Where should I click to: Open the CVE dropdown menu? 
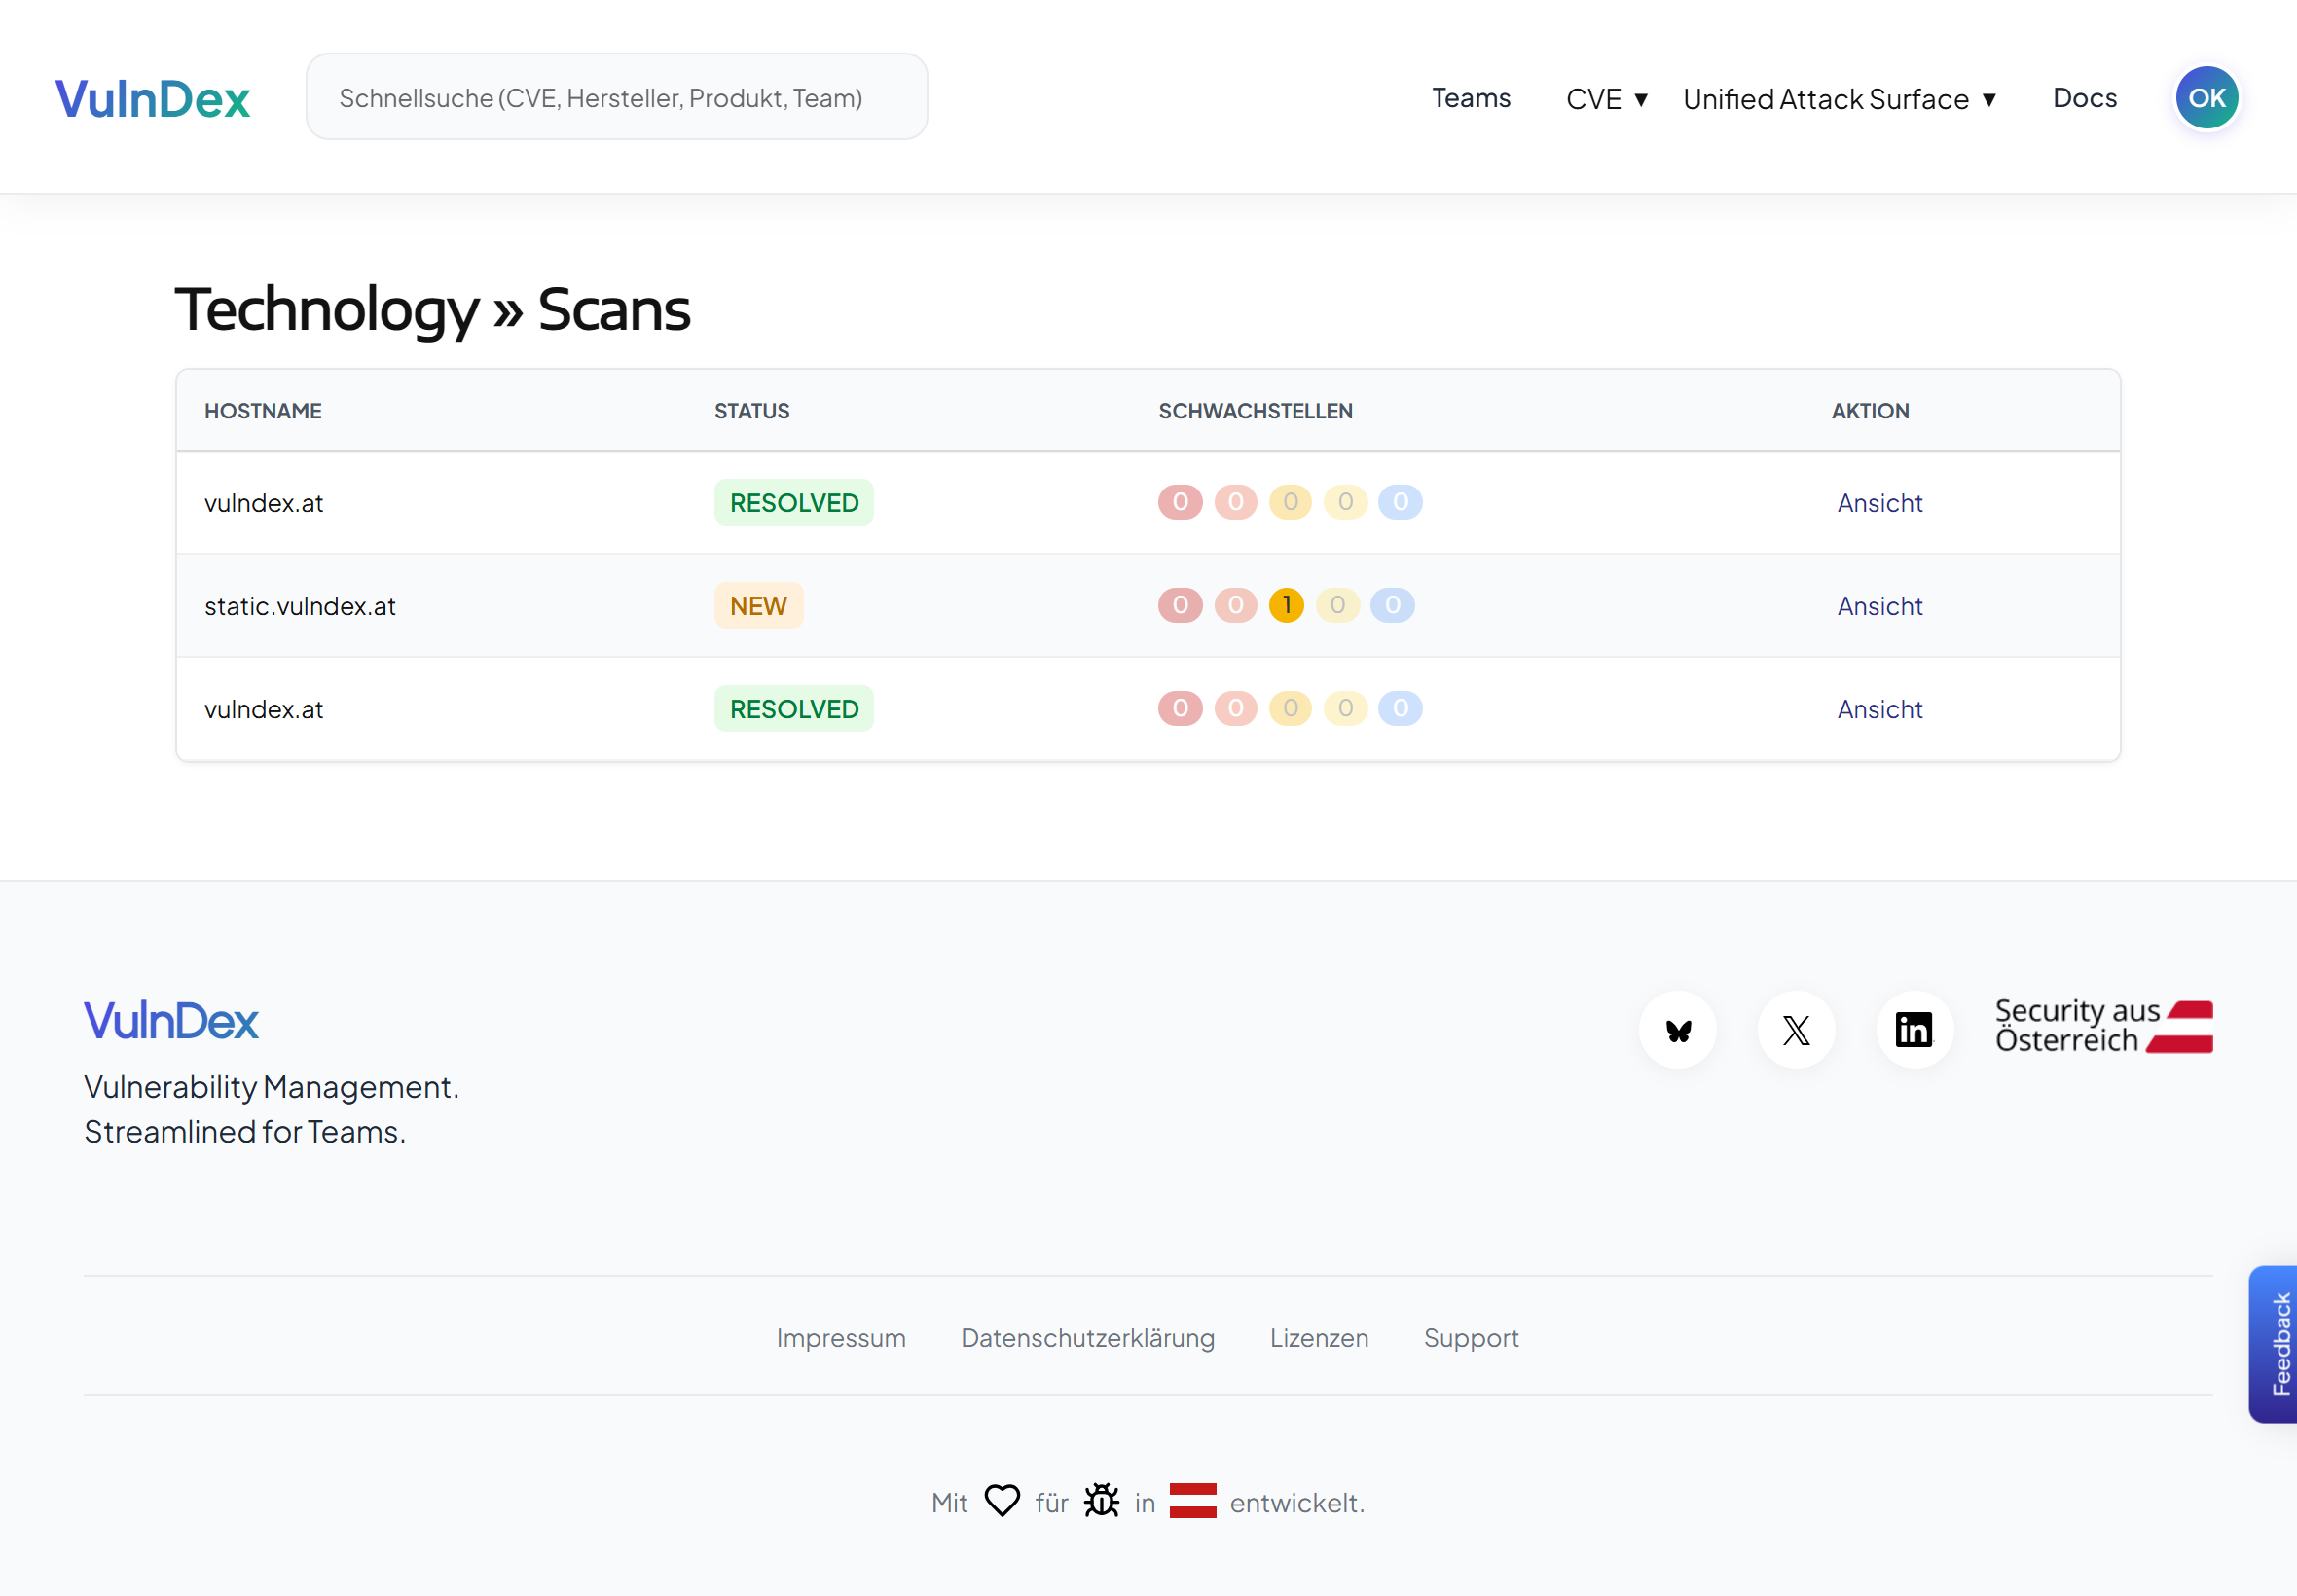(1604, 98)
